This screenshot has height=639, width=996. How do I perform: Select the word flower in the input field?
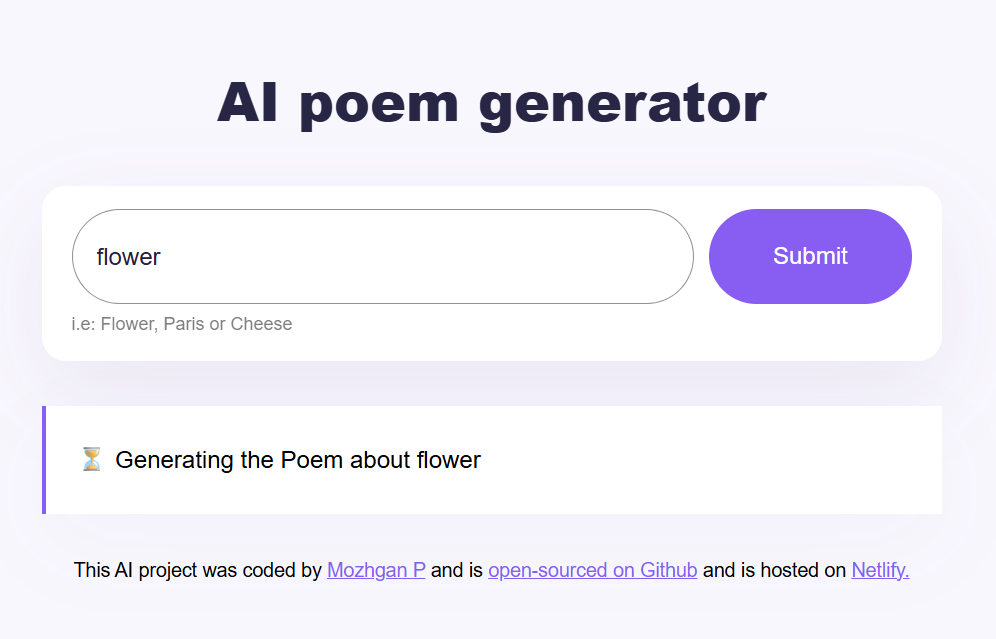pyautogui.click(x=127, y=256)
